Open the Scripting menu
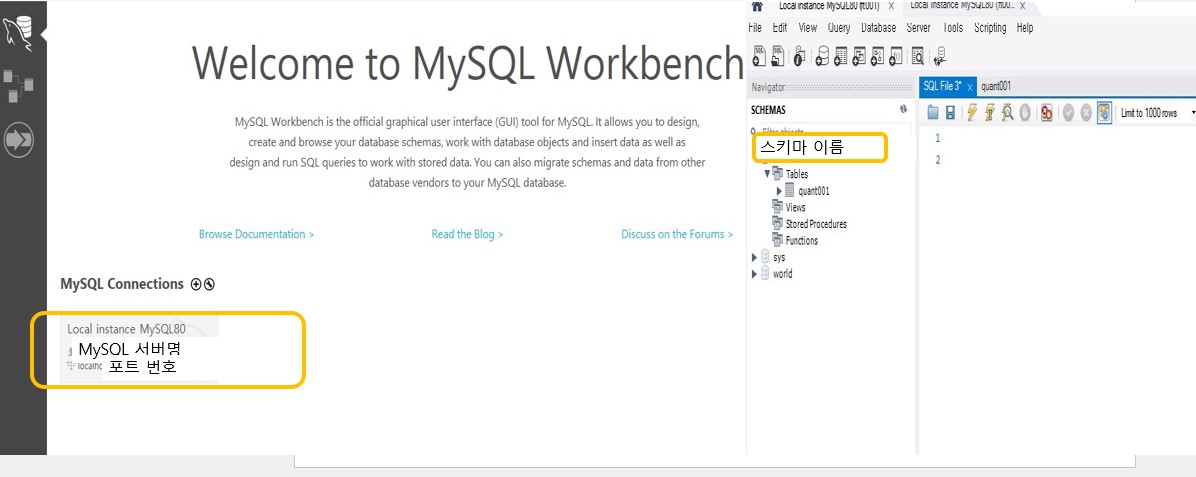Image resolution: width=1196 pixels, height=477 pixels. point(990,27)
